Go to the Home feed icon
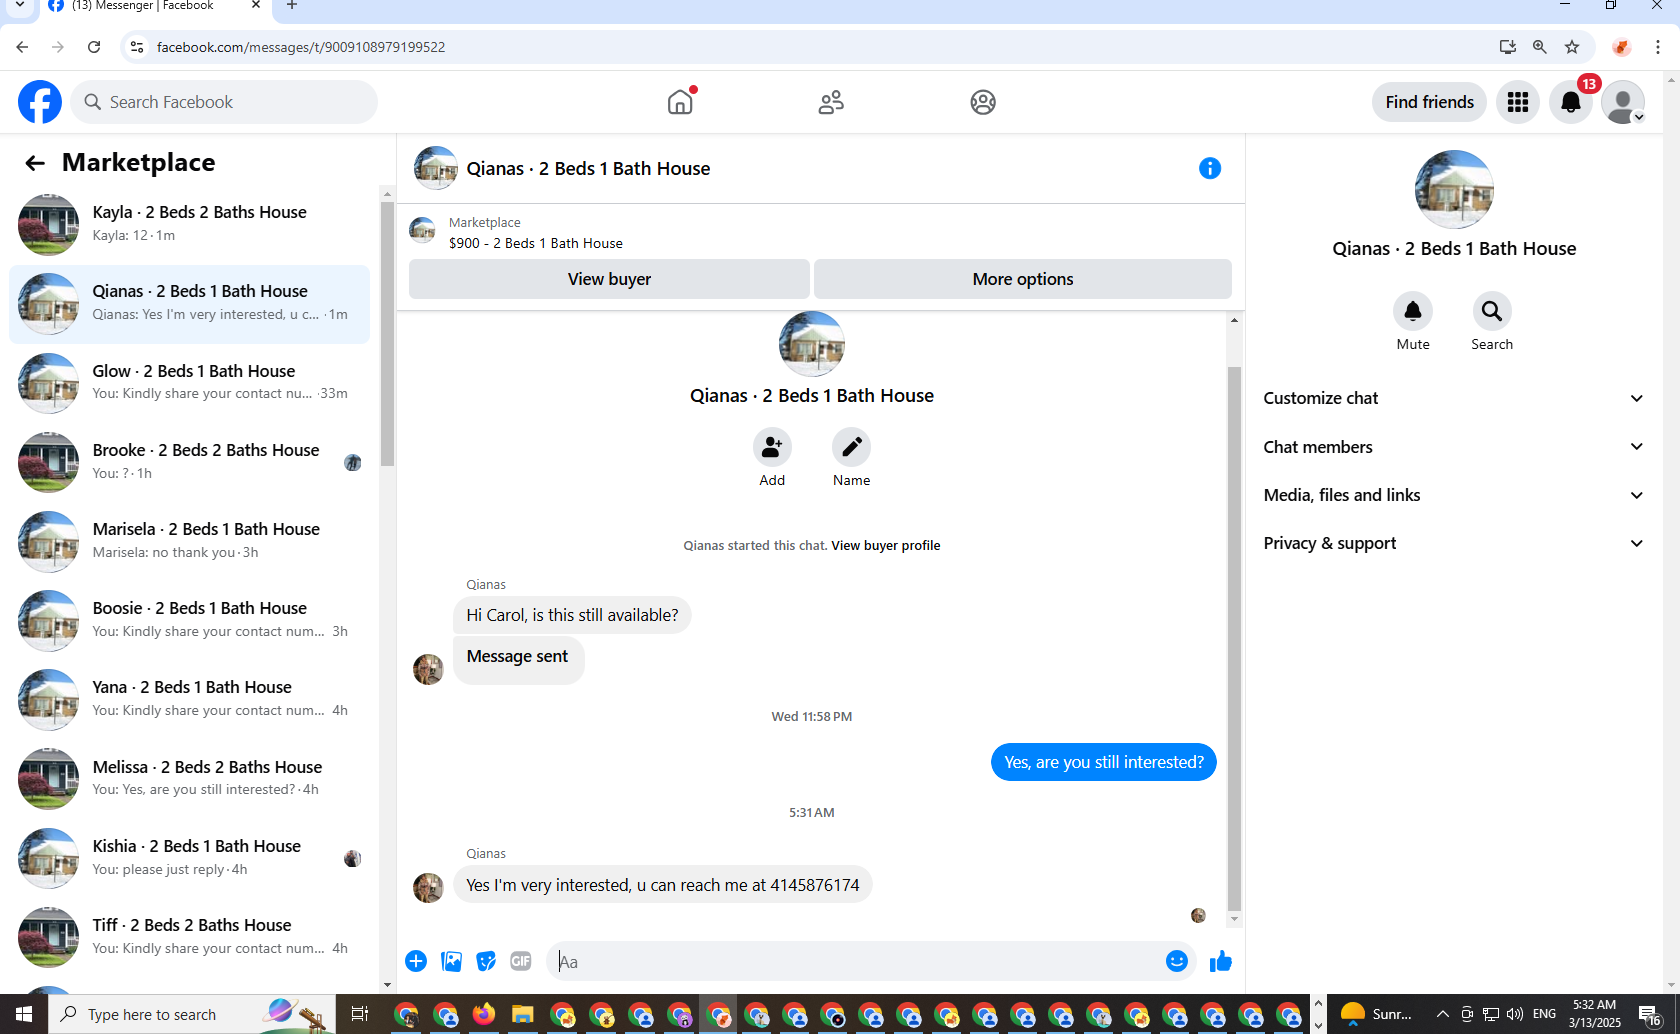Image resolution: width=1680 pixels, height=1034 pixels. [680, 102]
